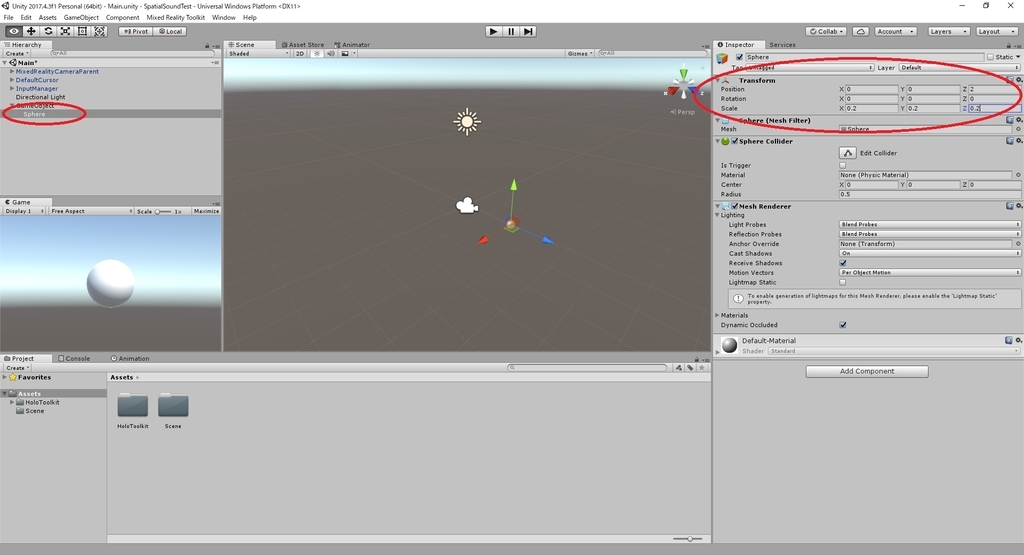Screen dimensions: 1024x555
Task: Open the Gizmos dropdown
Action: pyautogui.click(x=580, y=54)
